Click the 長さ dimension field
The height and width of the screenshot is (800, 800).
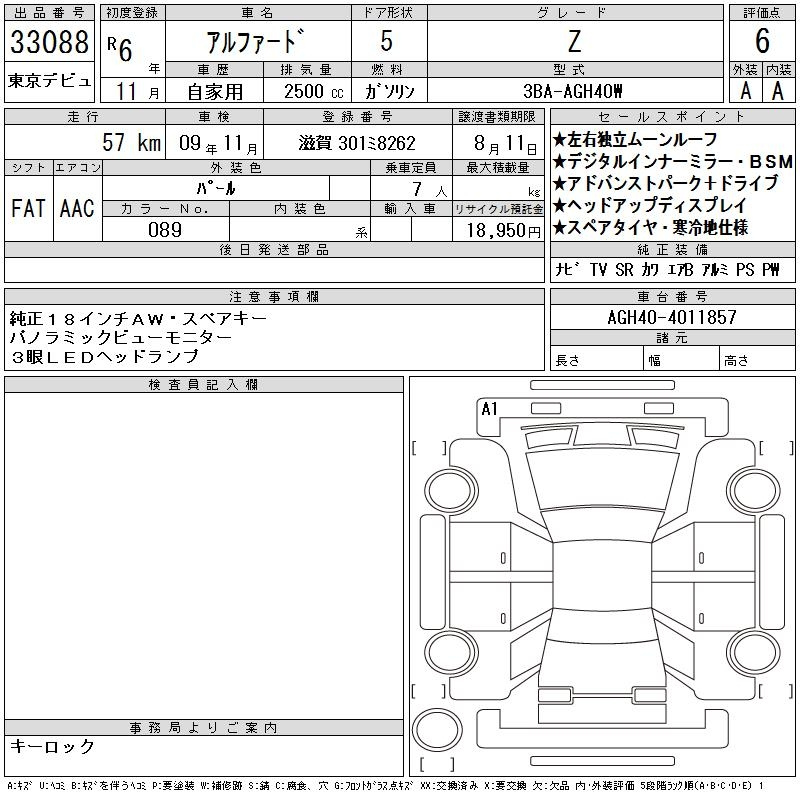597,359
